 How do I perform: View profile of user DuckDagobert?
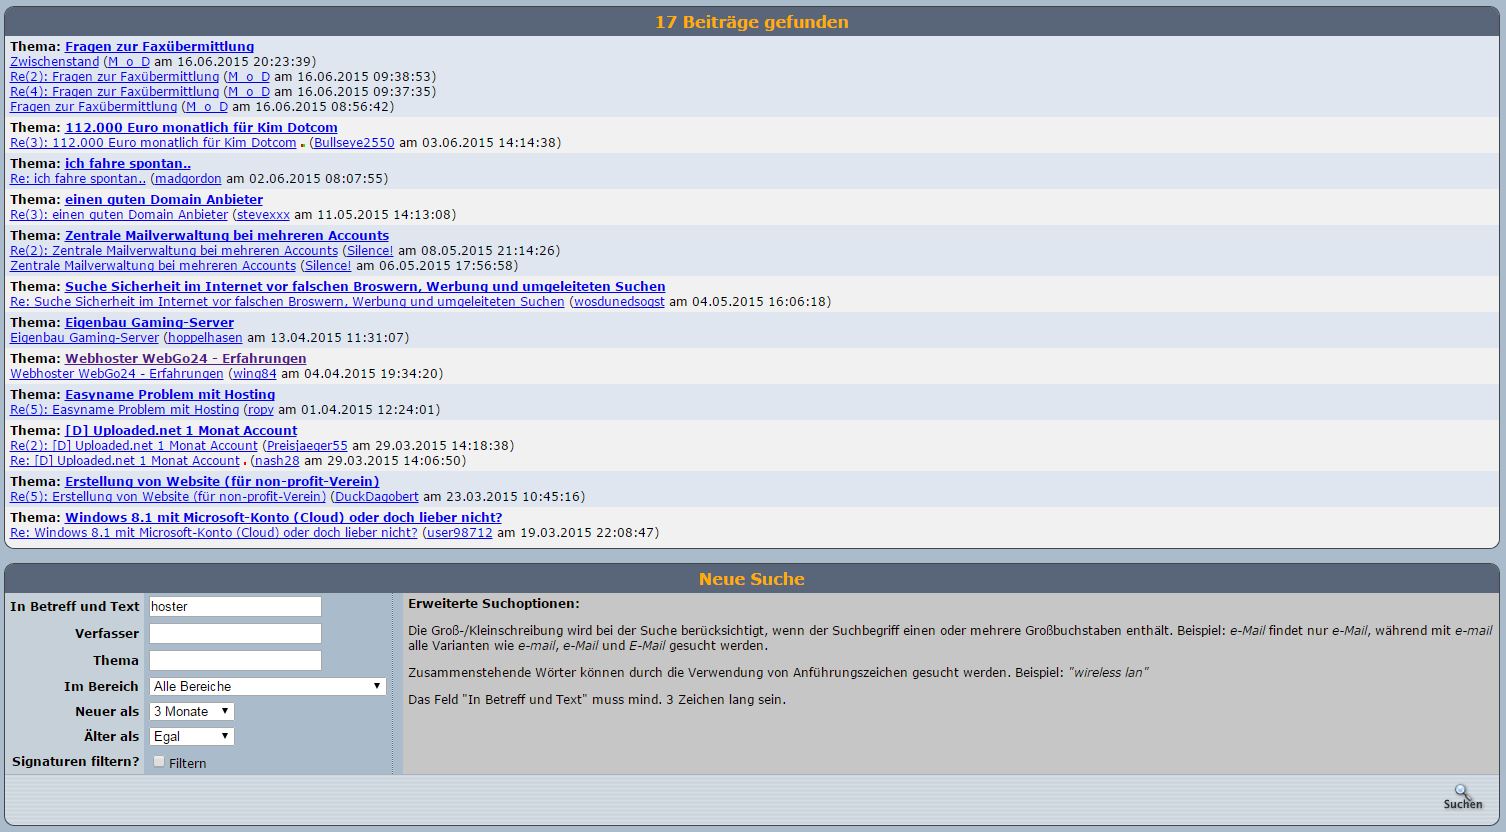[376, 497]
